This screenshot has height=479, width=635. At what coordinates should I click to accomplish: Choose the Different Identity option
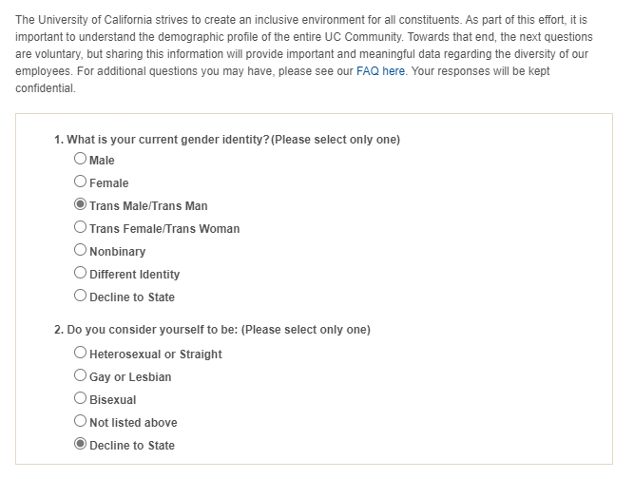click(x=80, y=272)
